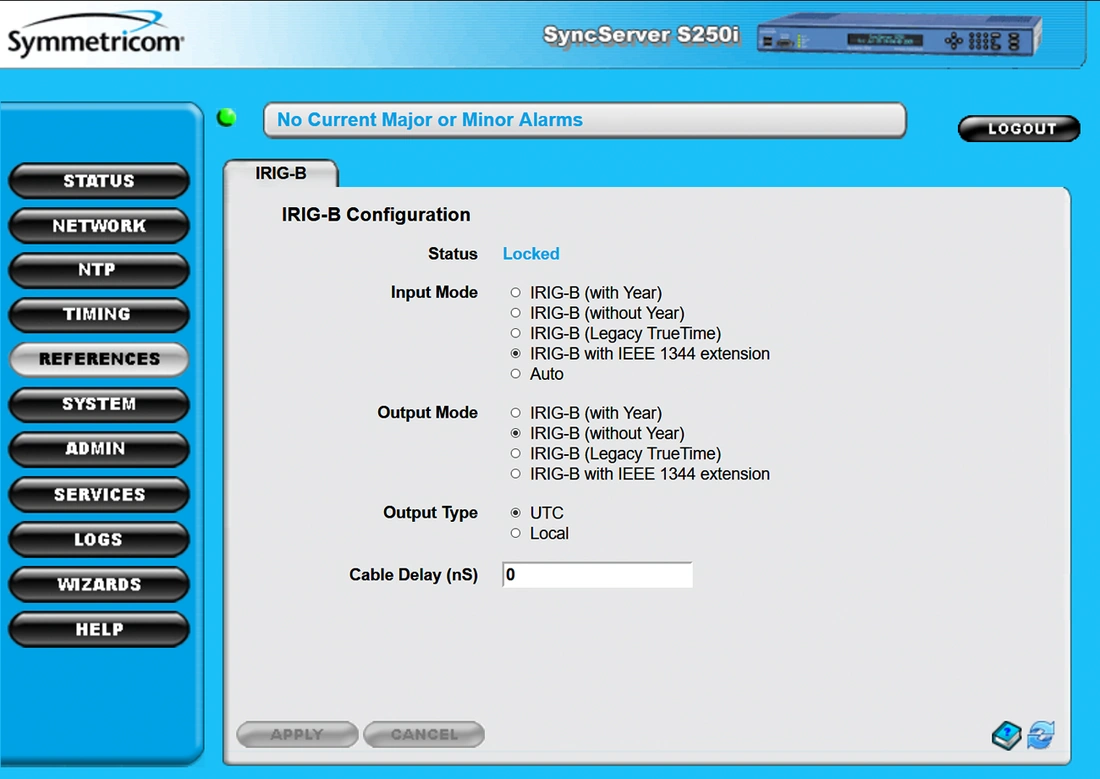Image resolution: width=1100 pixels, height=779 pixels.
Task: Select Input Mode IRIG-B (without Year)
Action: [516, 313]
